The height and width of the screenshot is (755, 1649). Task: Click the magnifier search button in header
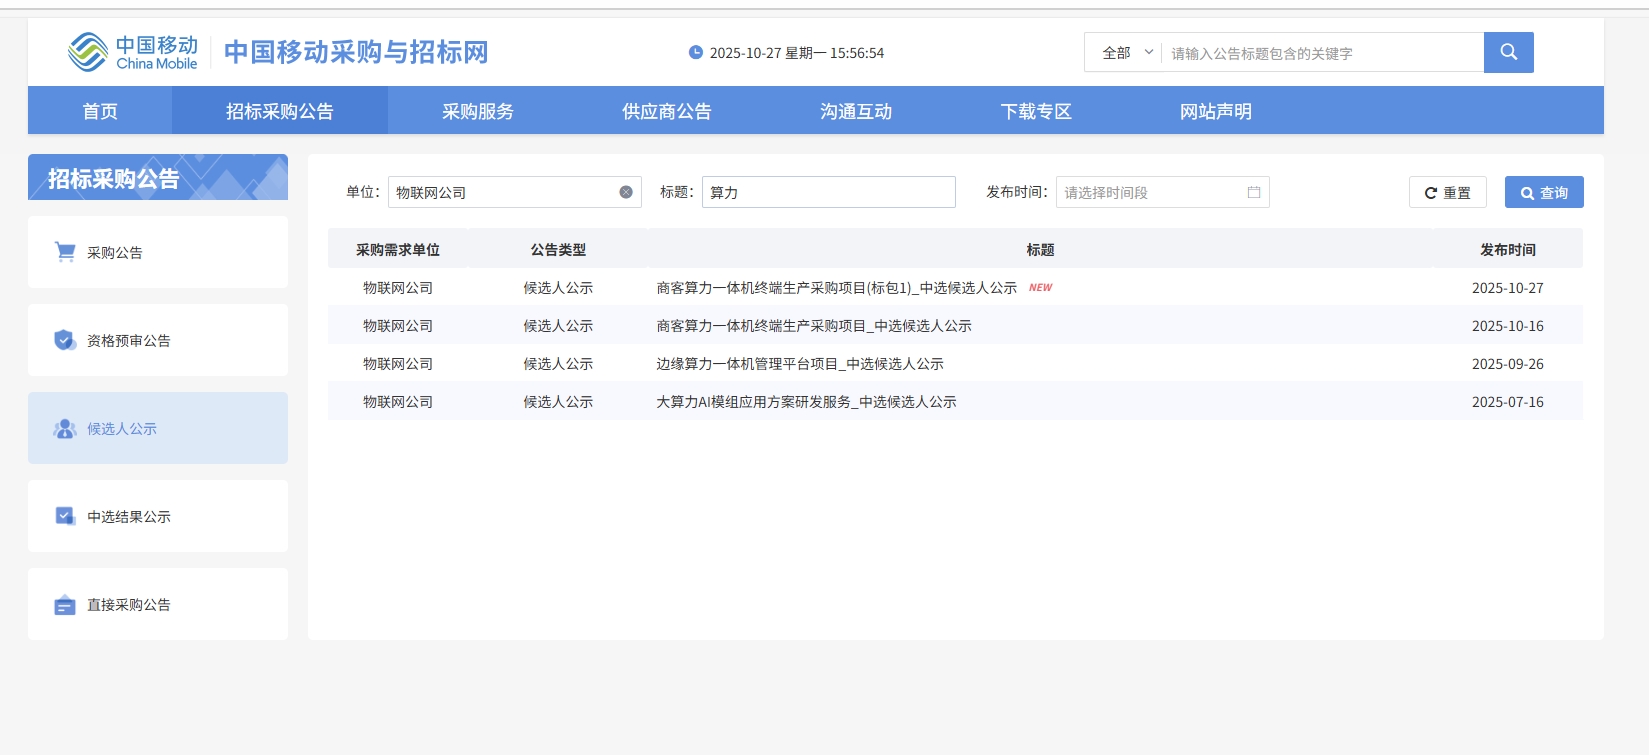[1508, 52]
